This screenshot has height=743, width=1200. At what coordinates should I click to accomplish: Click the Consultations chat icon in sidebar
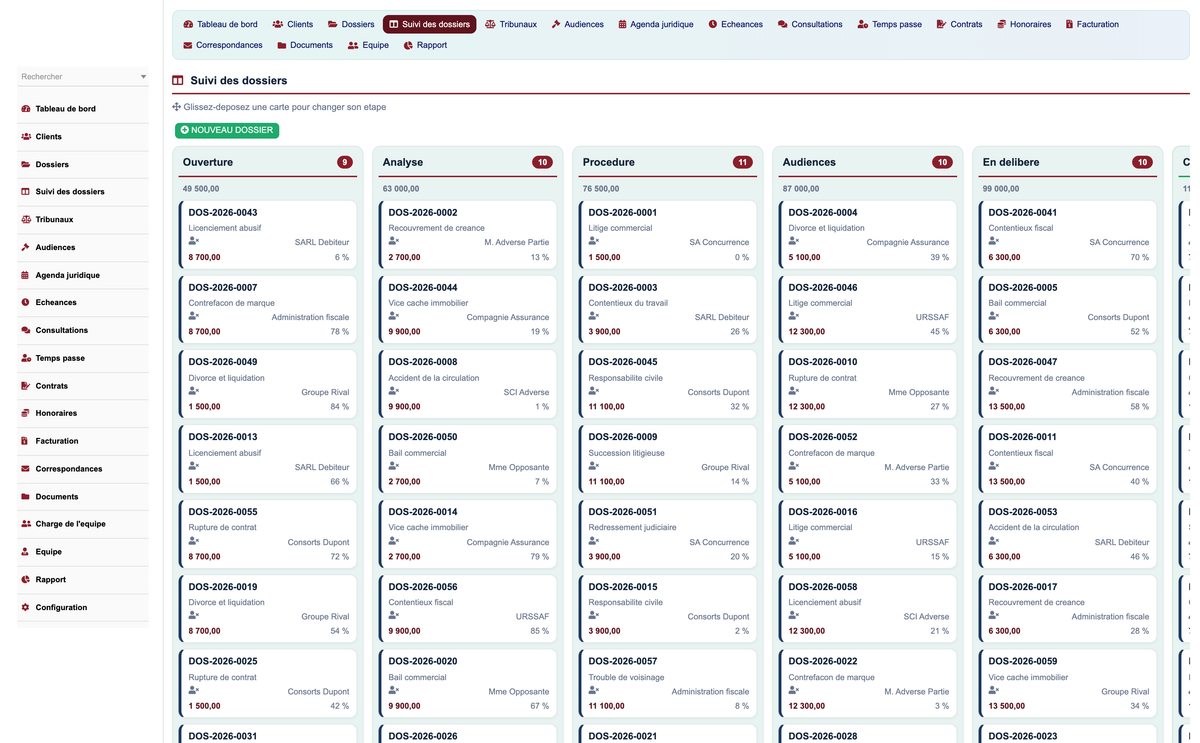tap(26, 330)
